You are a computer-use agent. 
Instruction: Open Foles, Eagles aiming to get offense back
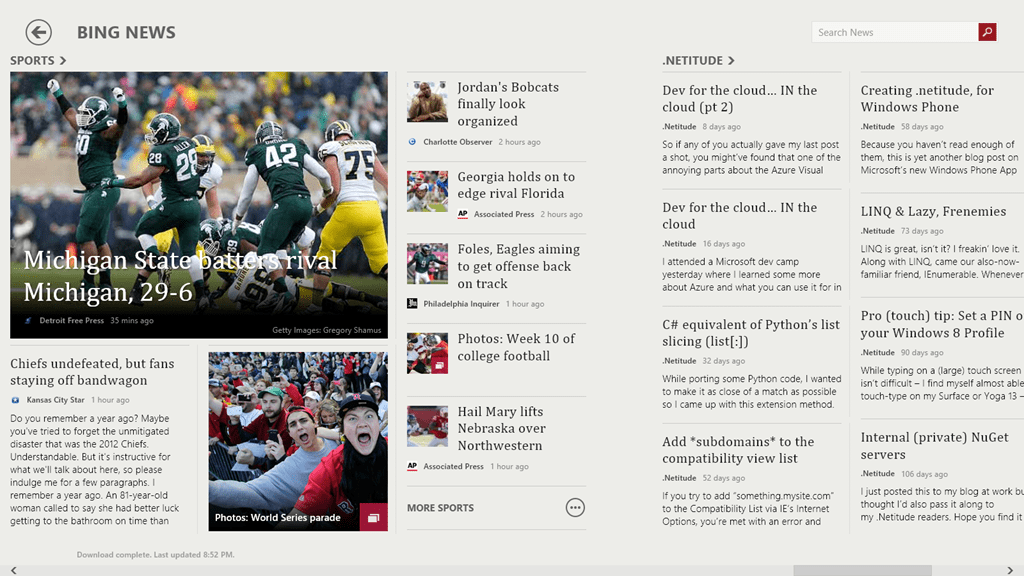tap(519, 266)
